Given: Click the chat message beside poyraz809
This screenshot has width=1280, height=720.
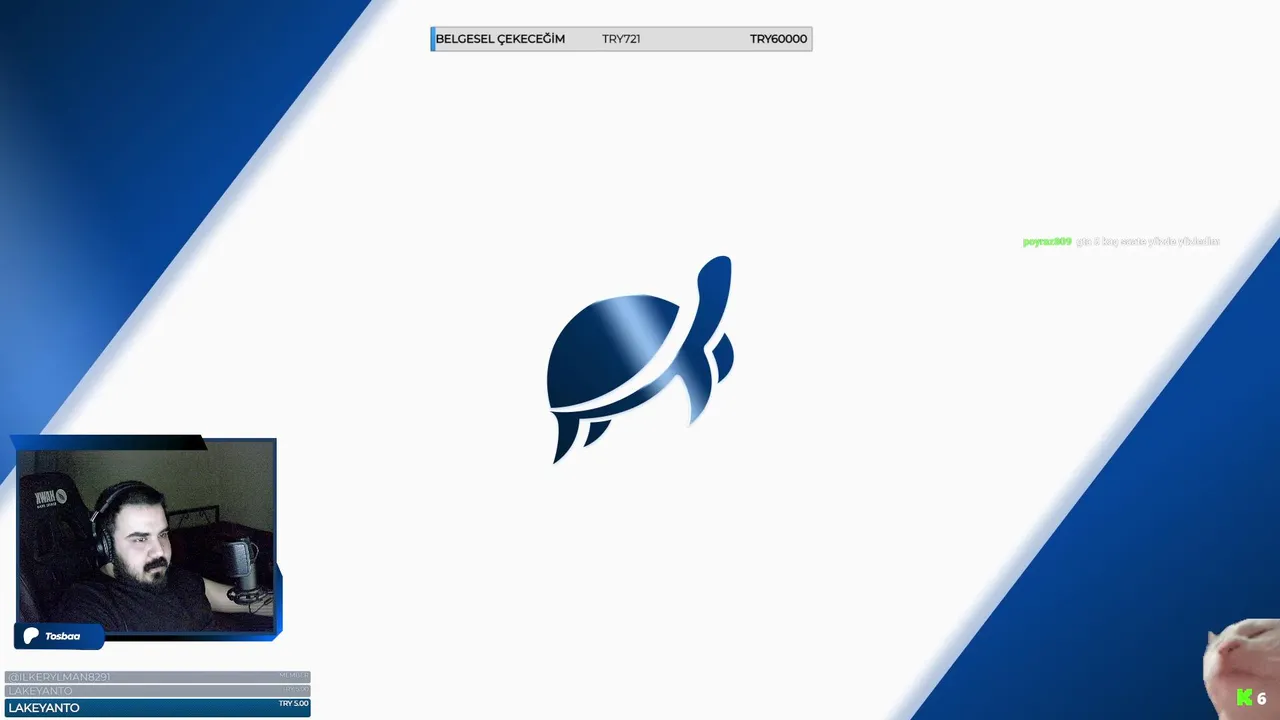Looking at the screenshot, I should point(1148,242).
